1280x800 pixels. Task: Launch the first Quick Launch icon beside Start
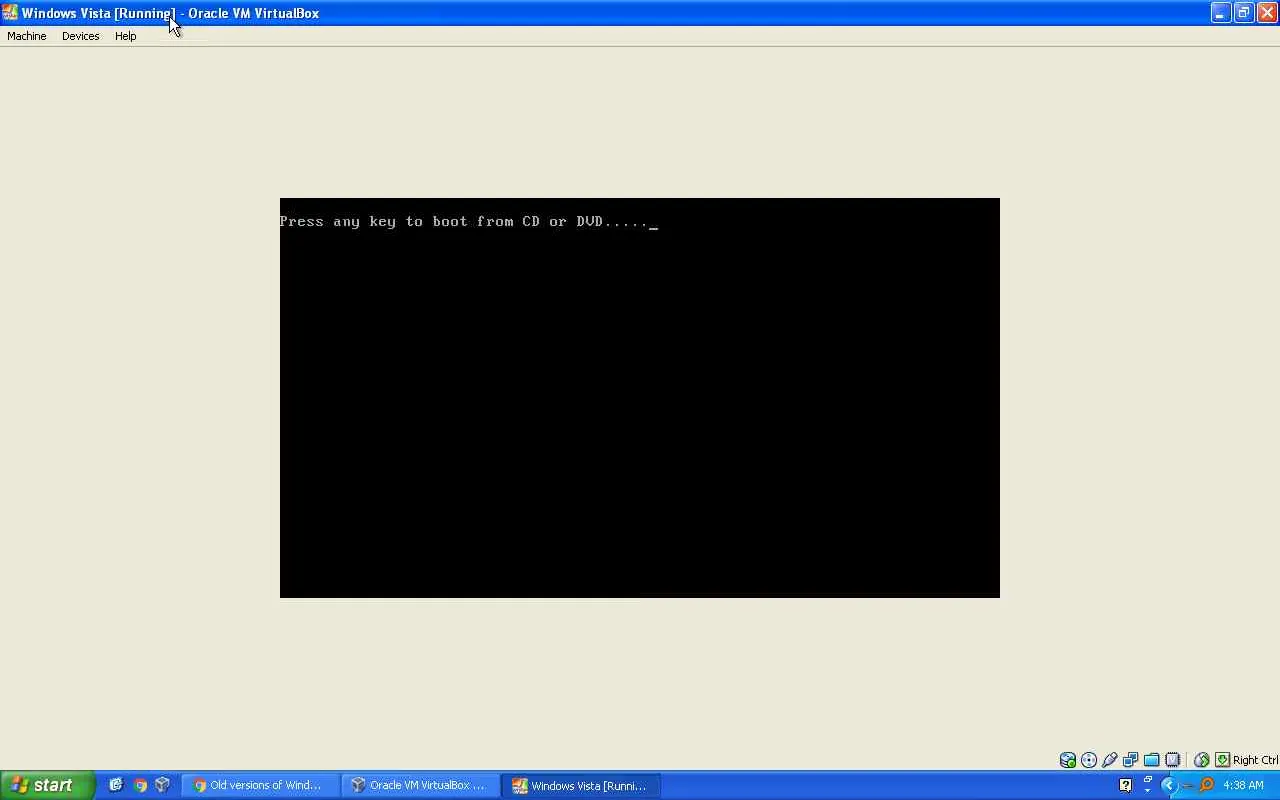tap(116, 785)
